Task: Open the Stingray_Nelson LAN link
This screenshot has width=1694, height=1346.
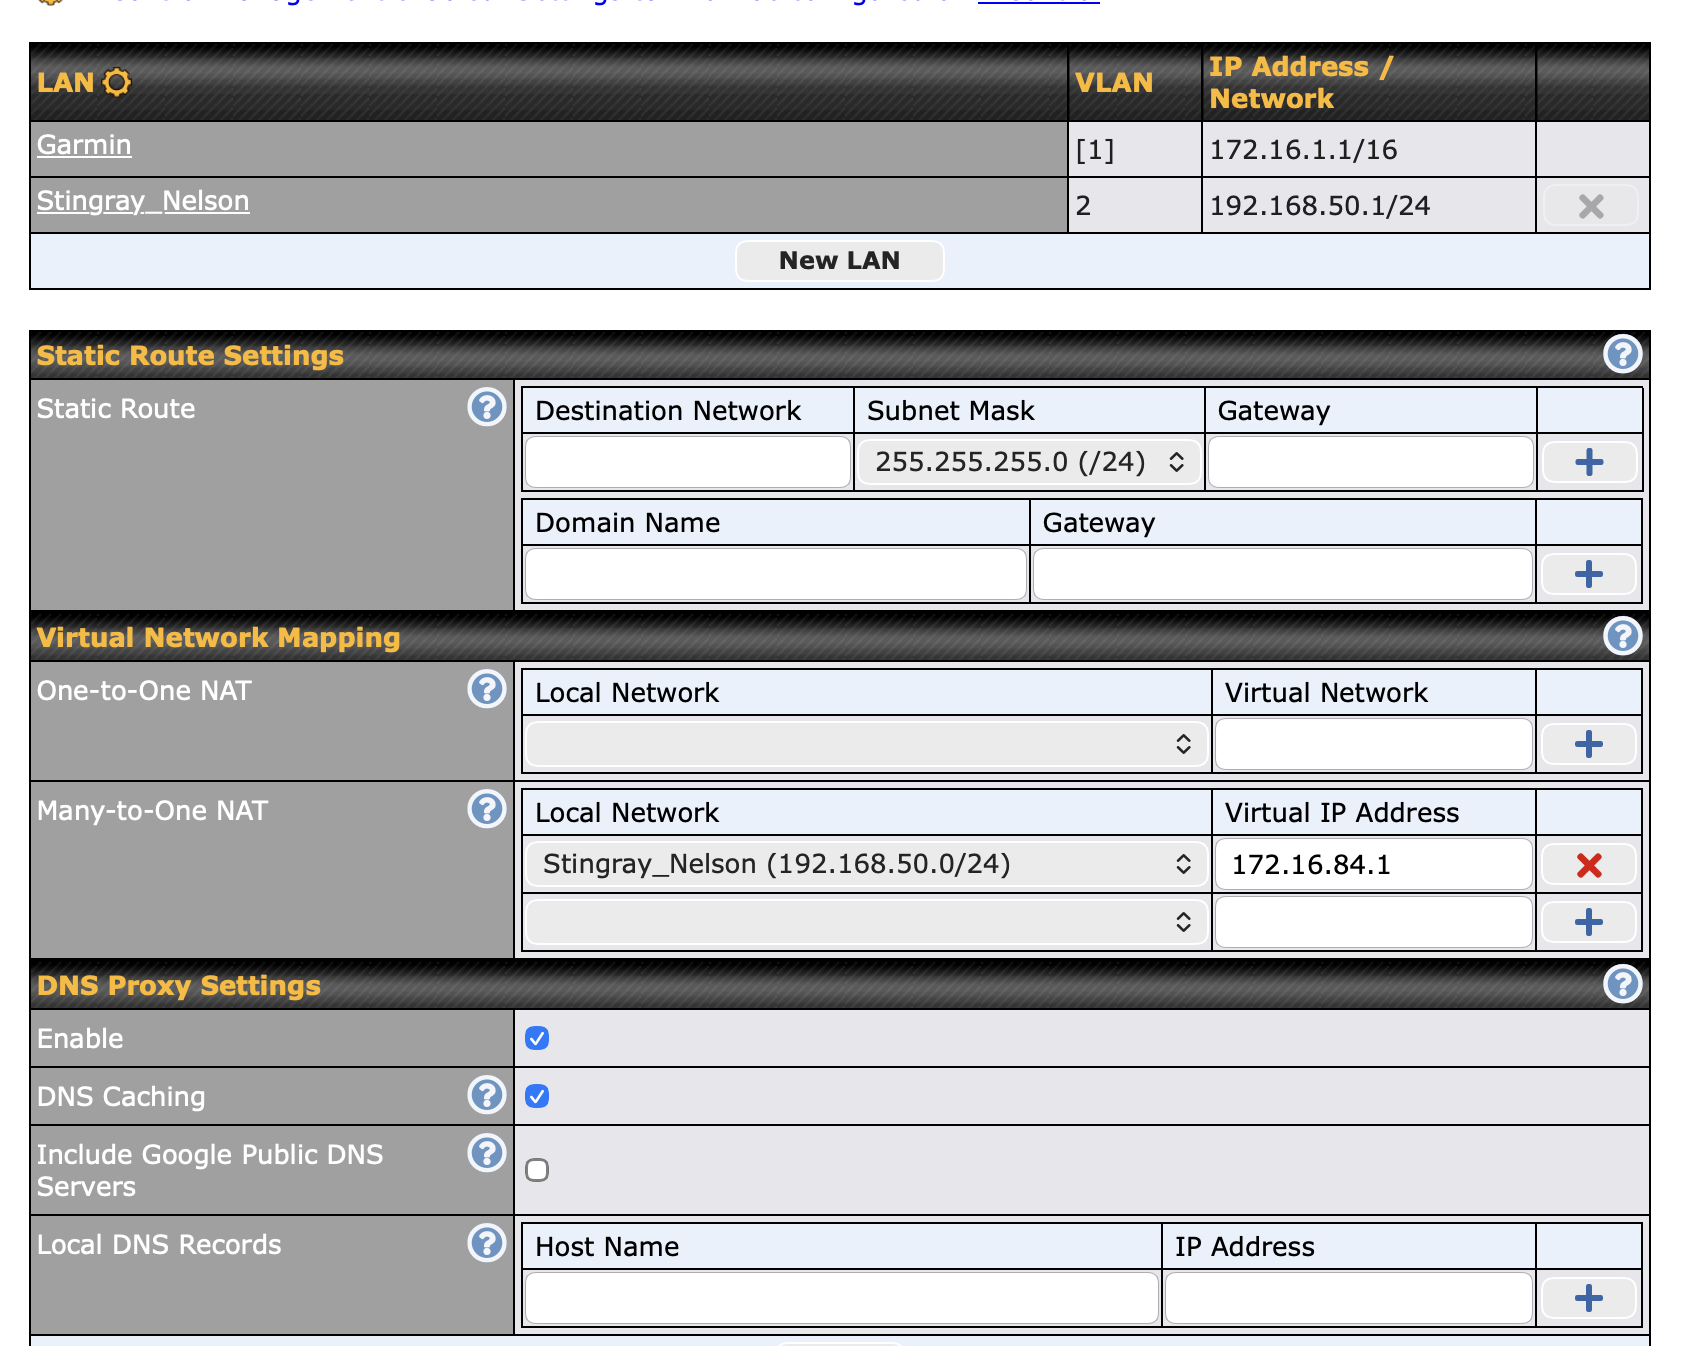Action: tap(143, 201)
